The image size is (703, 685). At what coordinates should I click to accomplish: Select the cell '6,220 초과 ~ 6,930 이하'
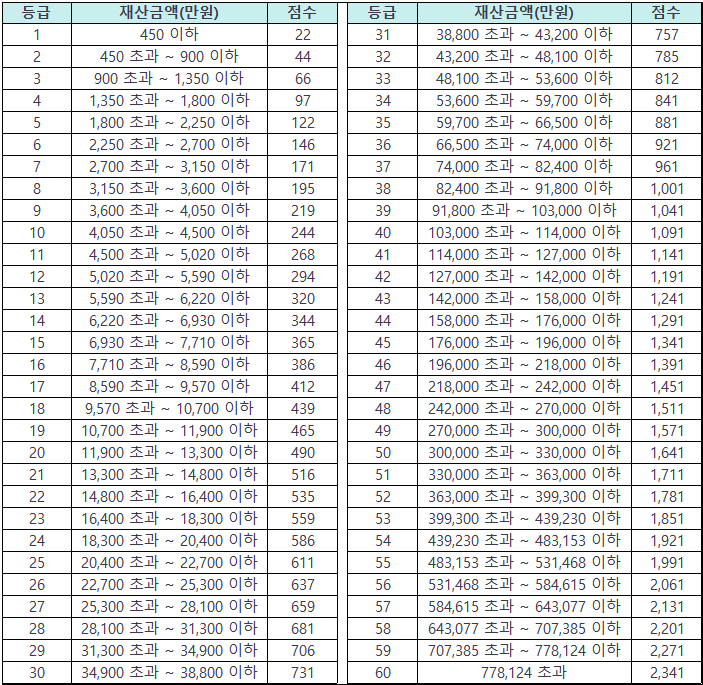click(169, 320)
